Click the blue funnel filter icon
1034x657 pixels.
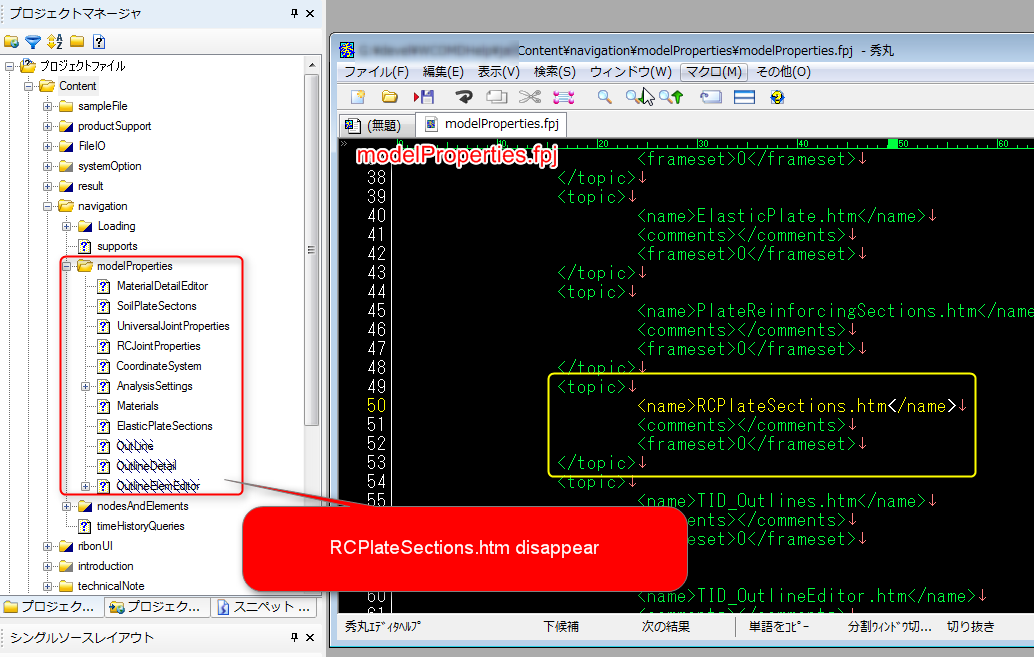click(x=33, y=42)
